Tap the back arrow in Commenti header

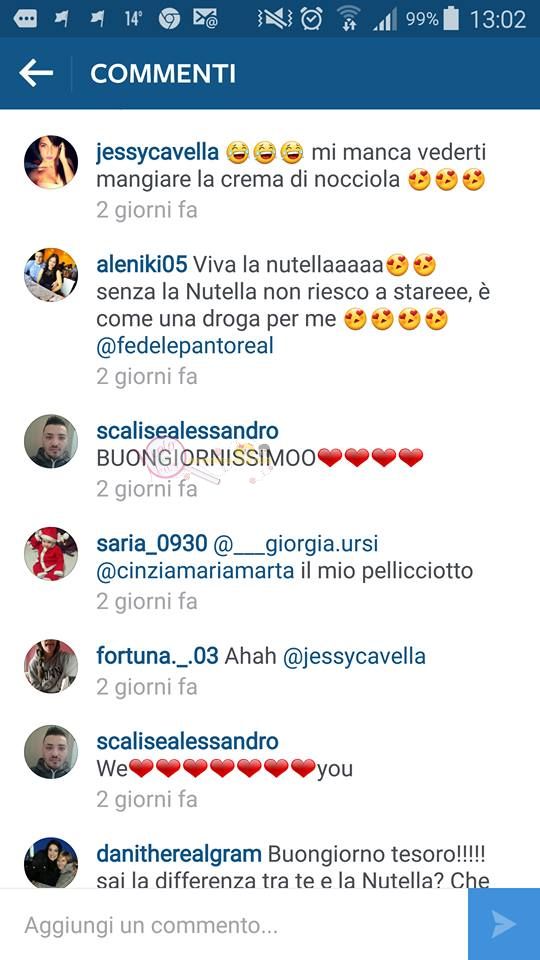(36, 74)
